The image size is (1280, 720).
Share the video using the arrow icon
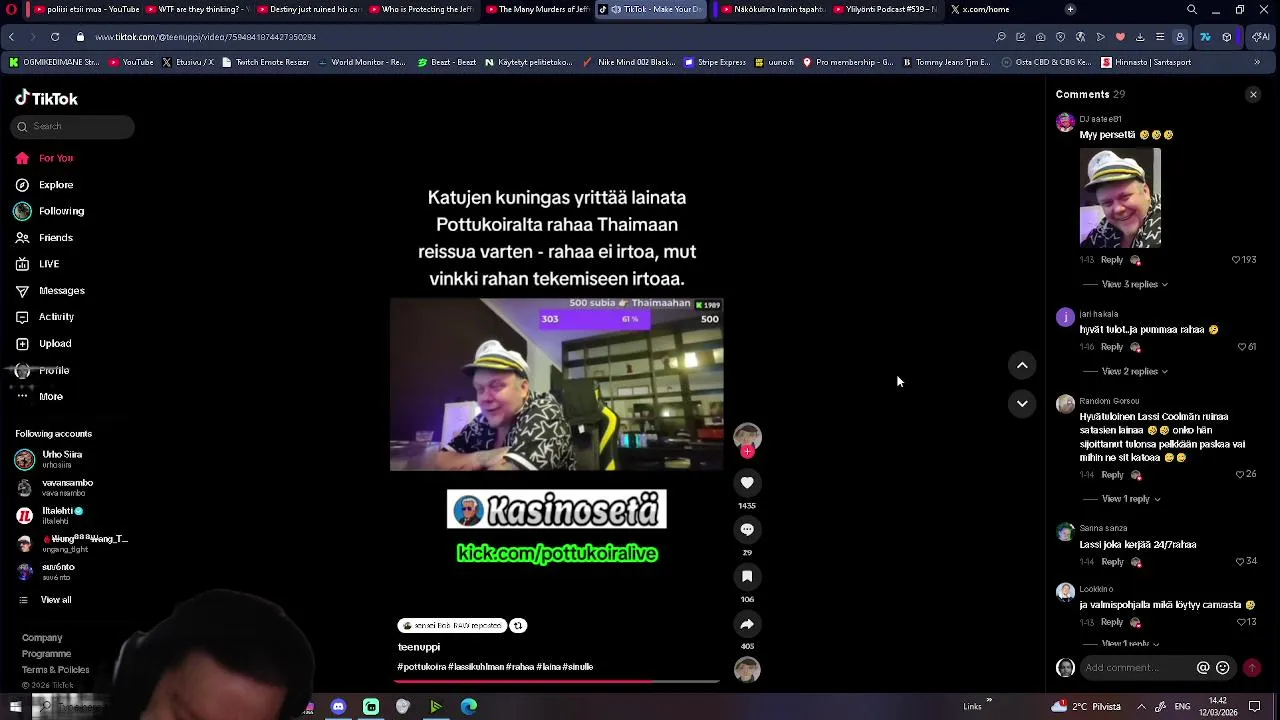(x=747, y=624)
